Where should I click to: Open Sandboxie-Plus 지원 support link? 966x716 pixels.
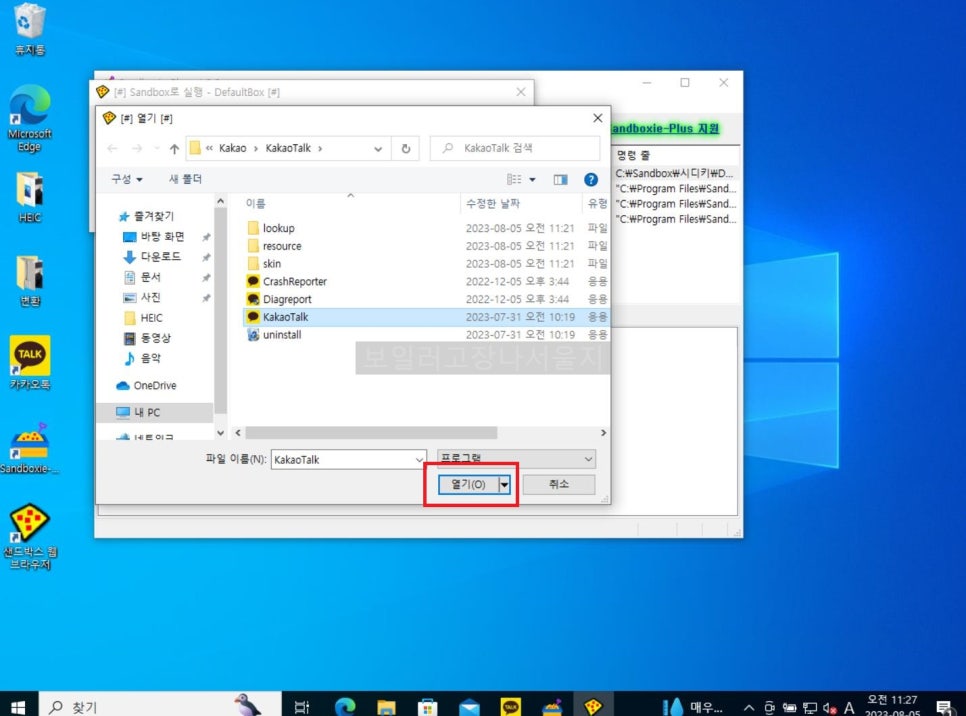coord(664,128)
